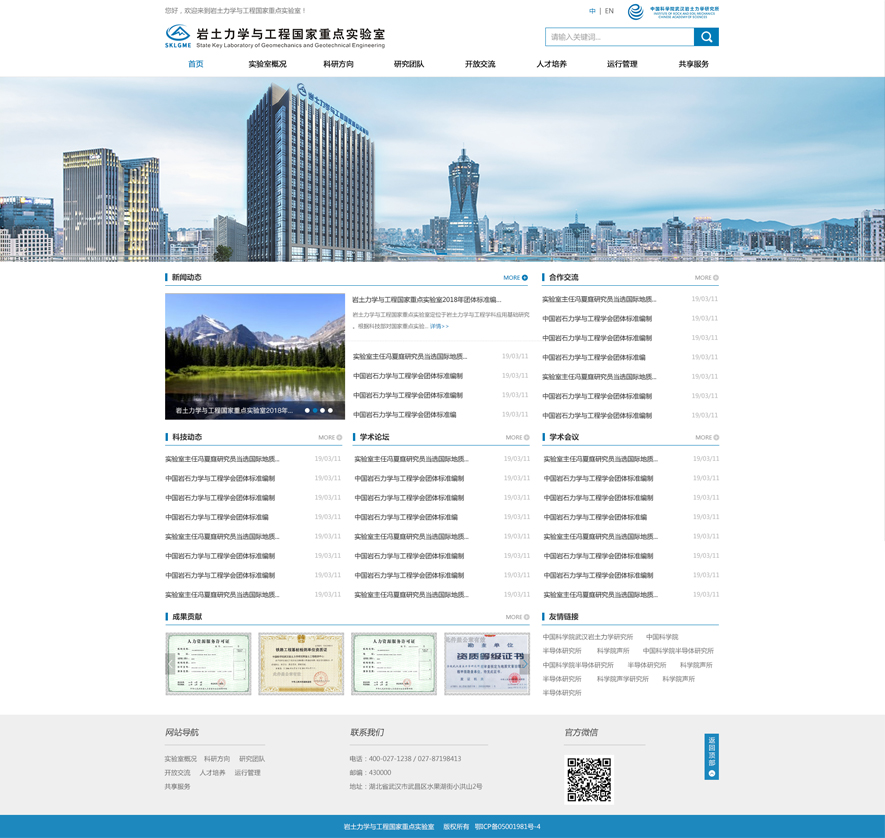The width and height of the screenshot is (885, 838).
Task: Open the yellow-bordered certificate thumbnail
Action: [301, 664]
